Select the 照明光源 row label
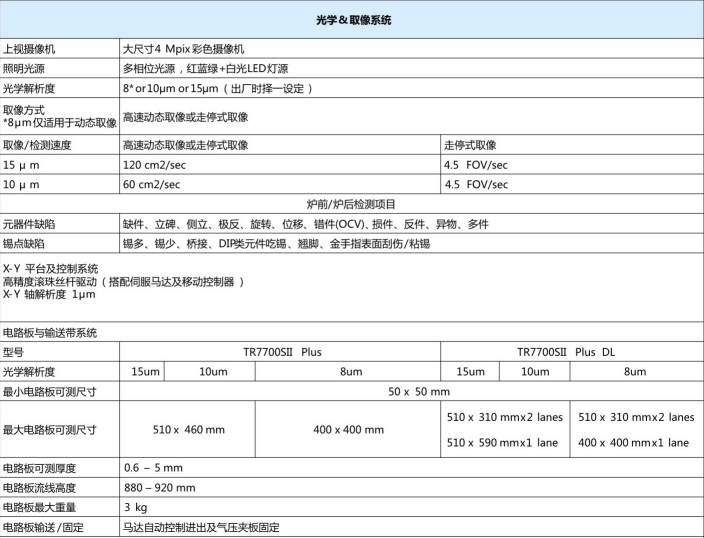704x538 pixels. click(27, 69)
